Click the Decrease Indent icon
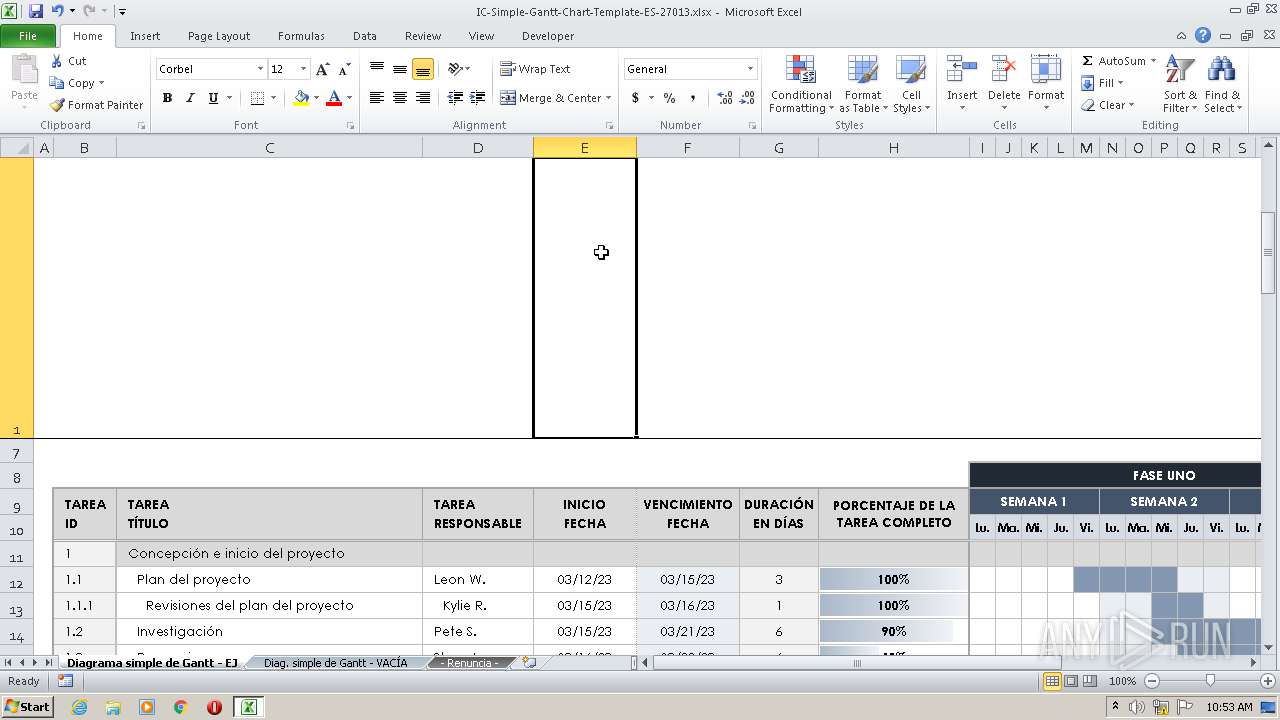The image size is (1280, 720). 455,98
